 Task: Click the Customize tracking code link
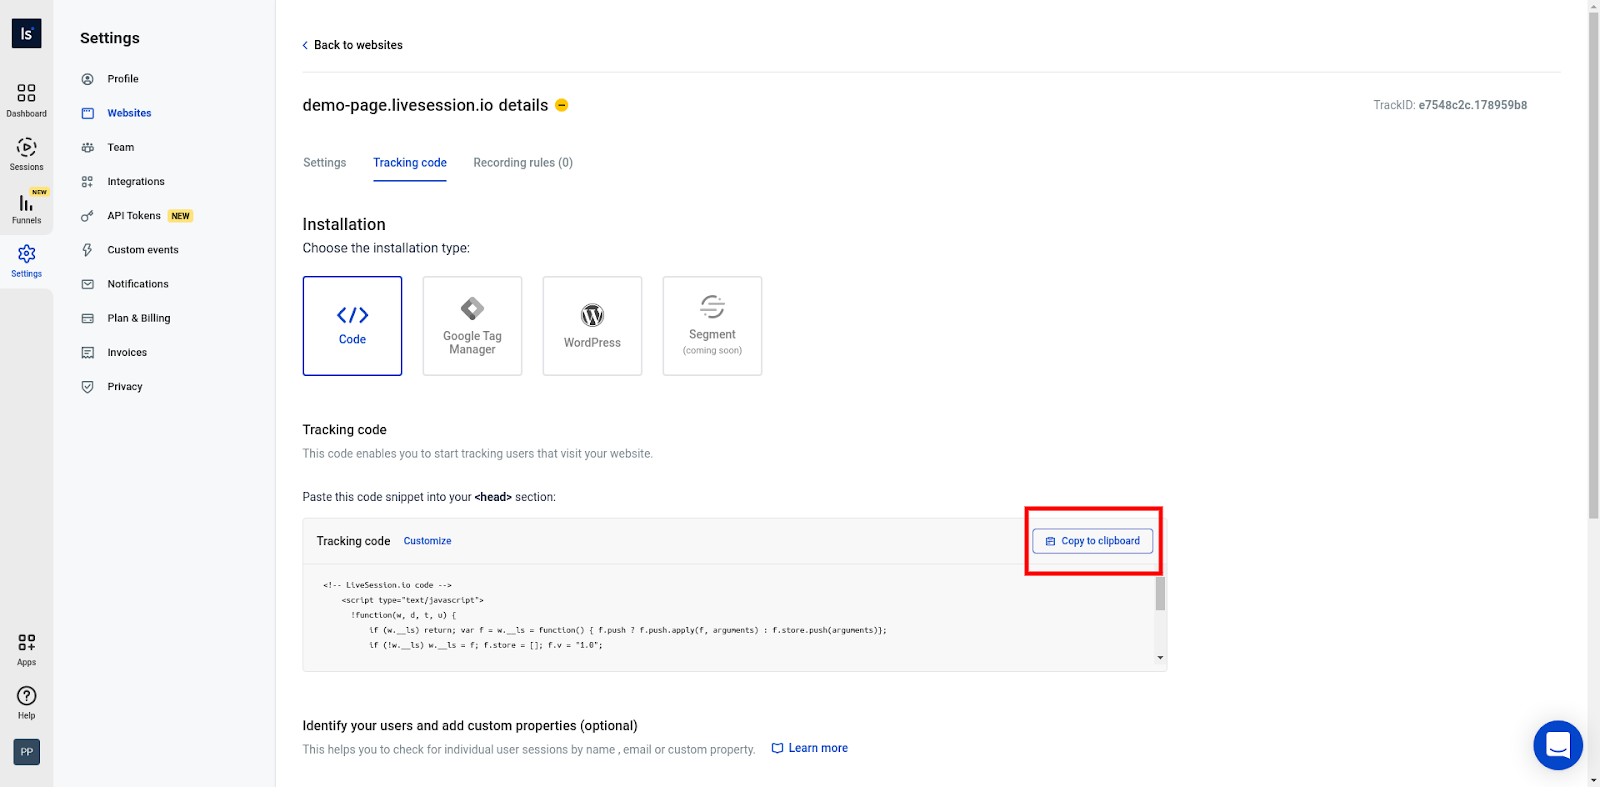427,541
